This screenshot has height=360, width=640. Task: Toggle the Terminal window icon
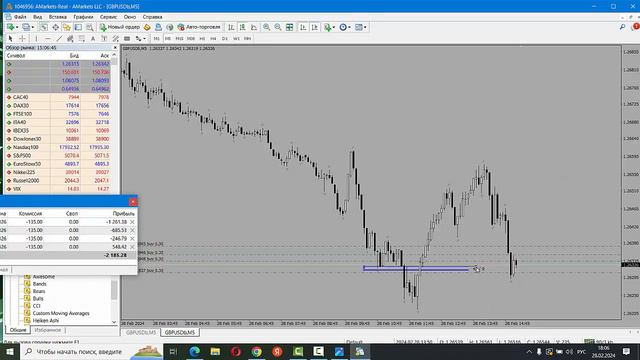pyautogui.click(x=78, y=27)
